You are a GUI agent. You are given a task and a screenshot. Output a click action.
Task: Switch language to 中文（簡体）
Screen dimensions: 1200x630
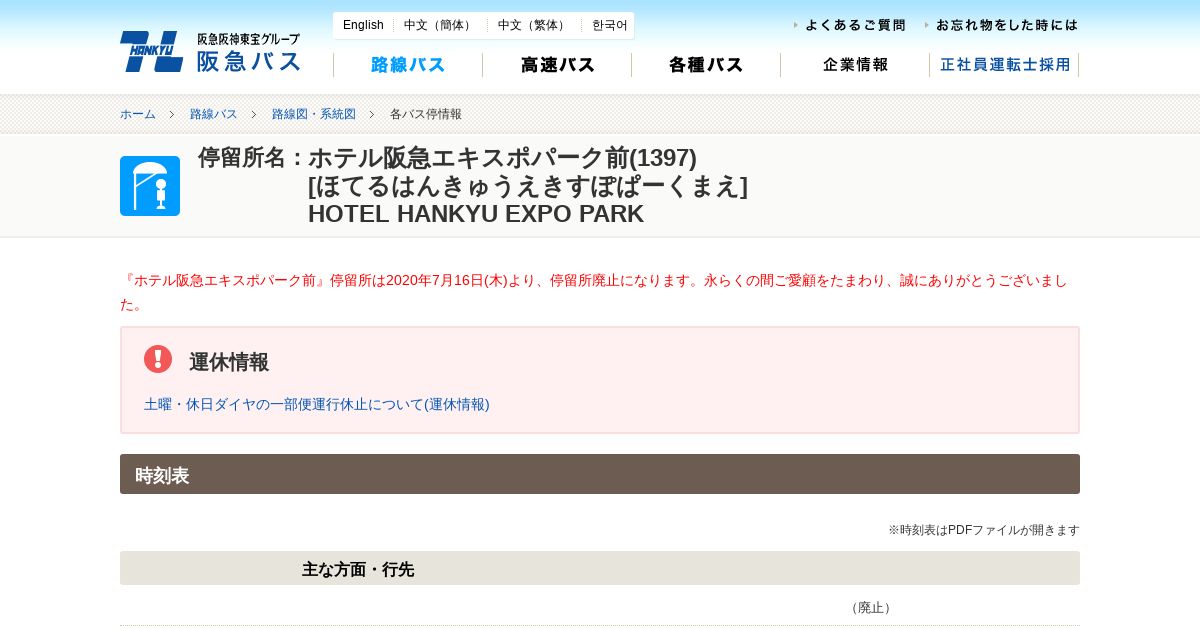pyautogui.click(x=440, y=25)
